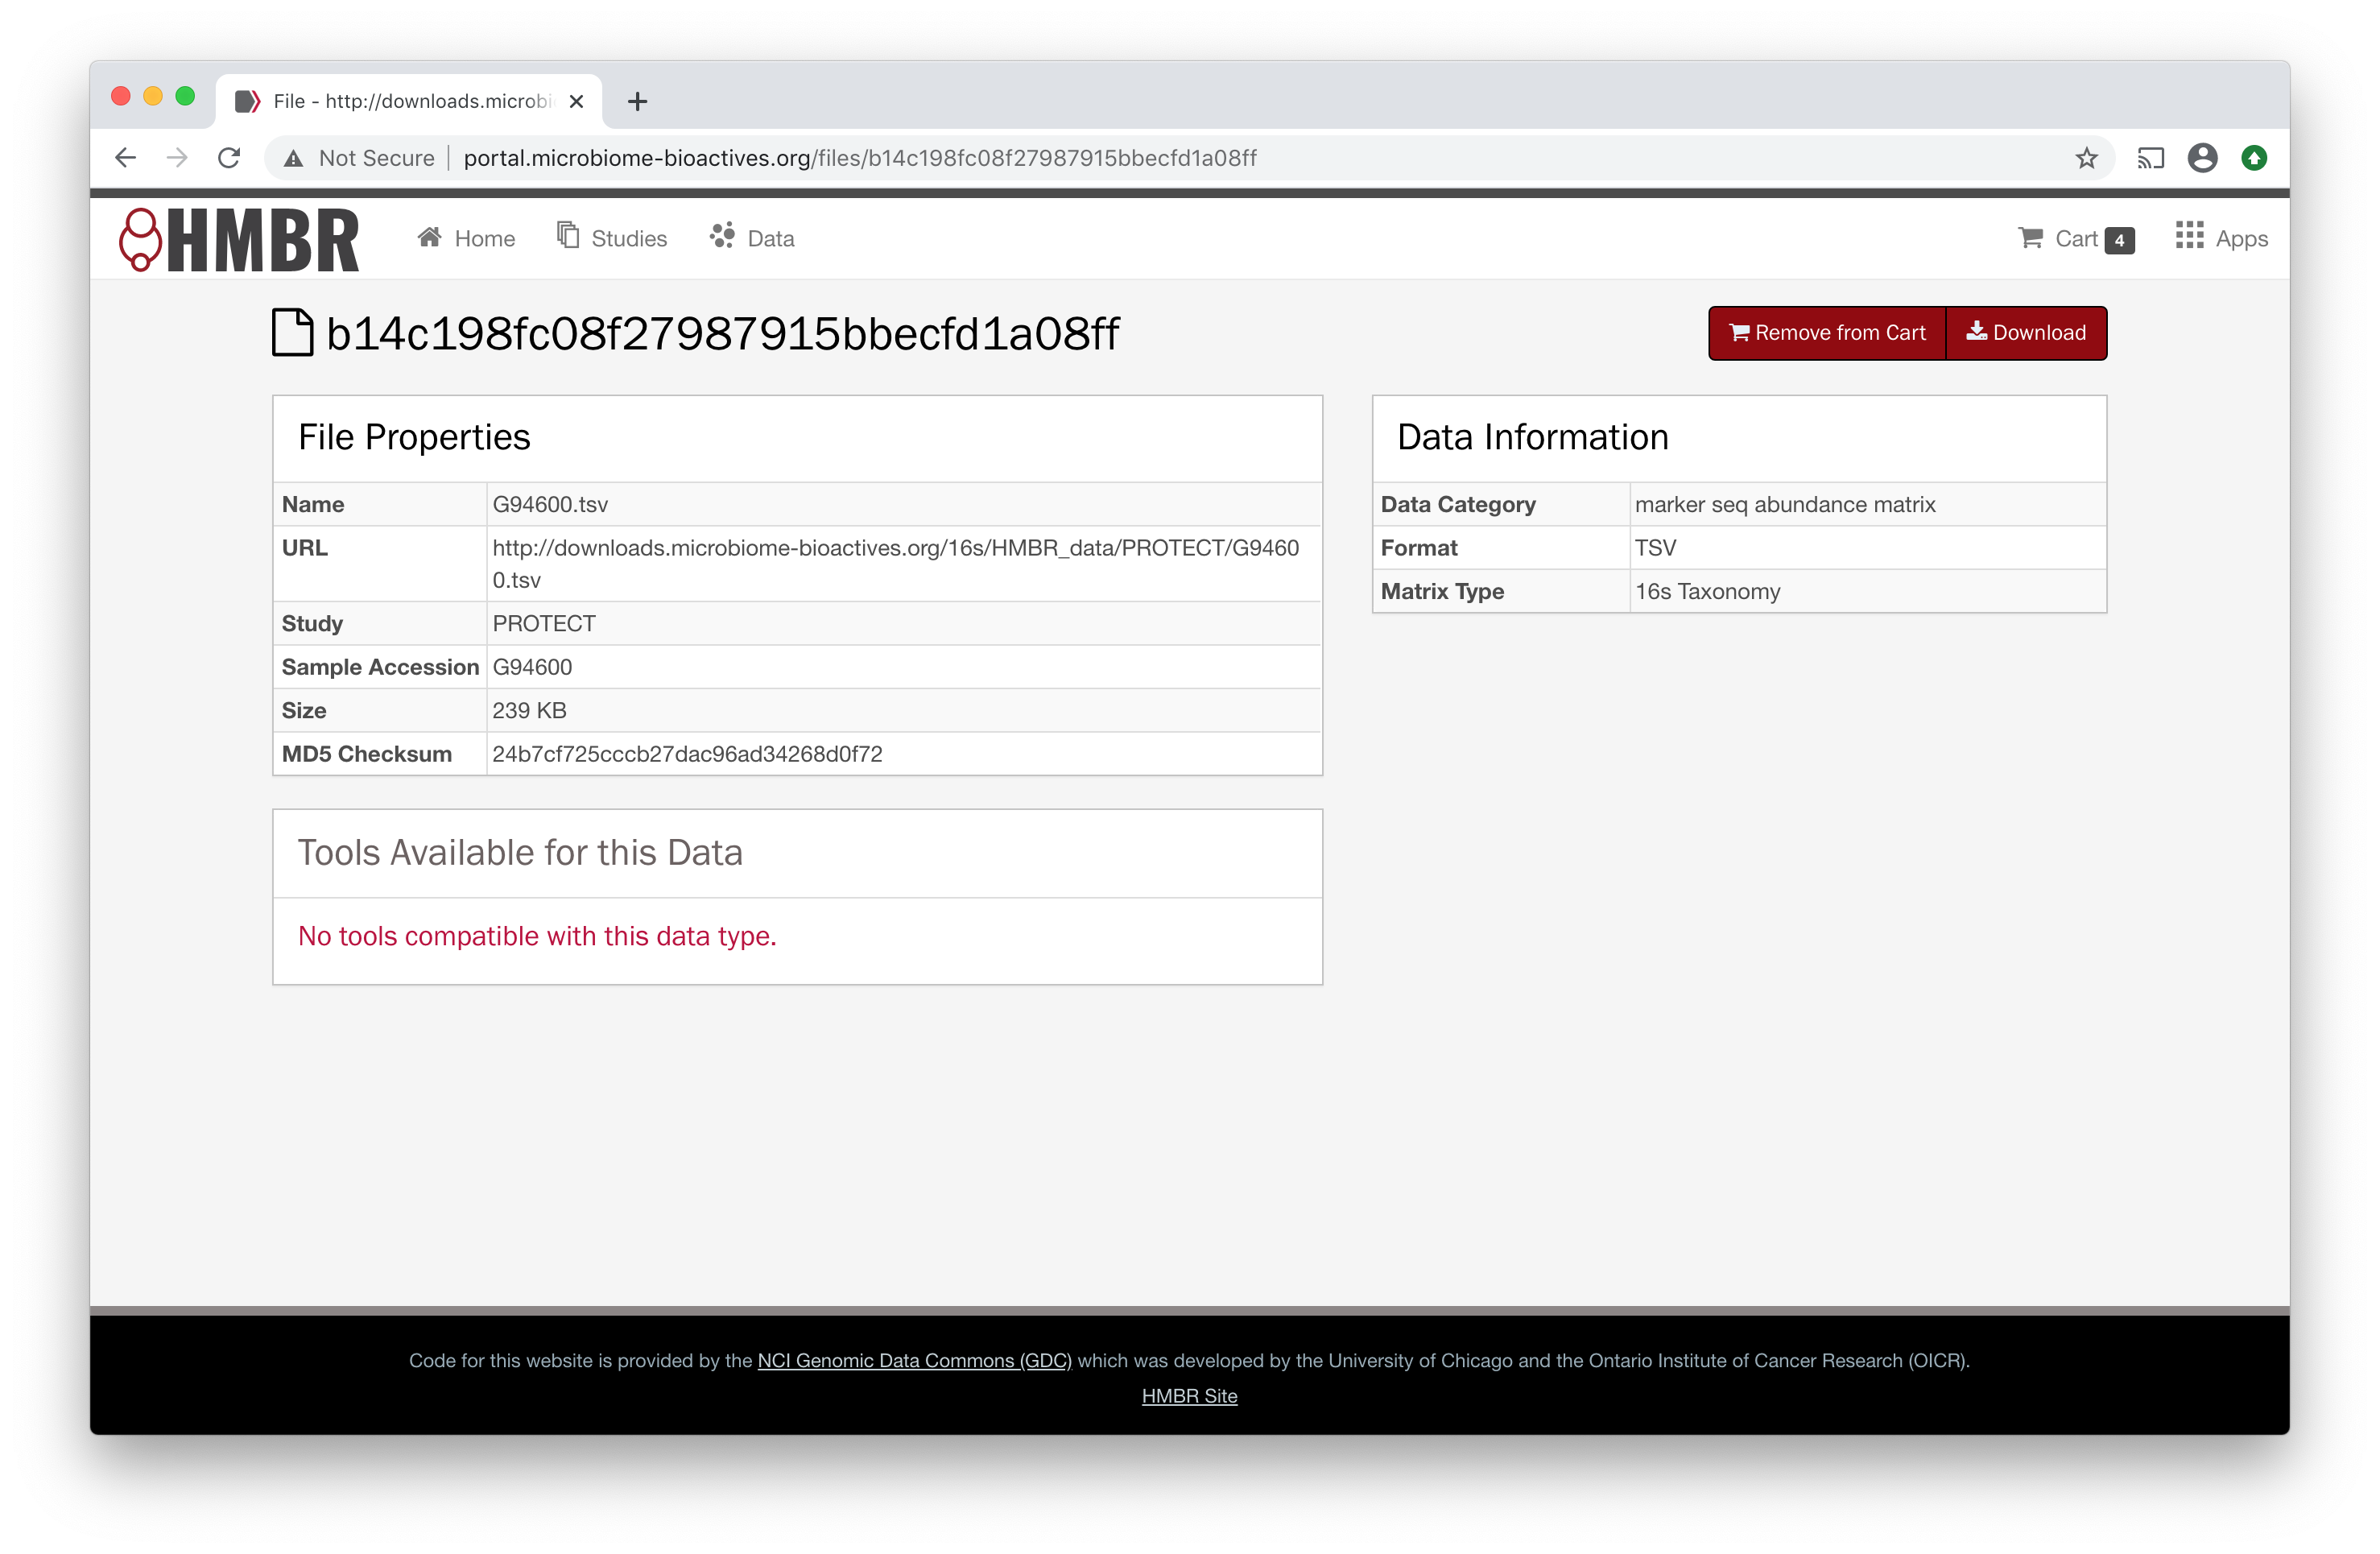2380x1554 pixels.
Task: Click the file document icon beside the file name
Action: (x=292, y=333)
